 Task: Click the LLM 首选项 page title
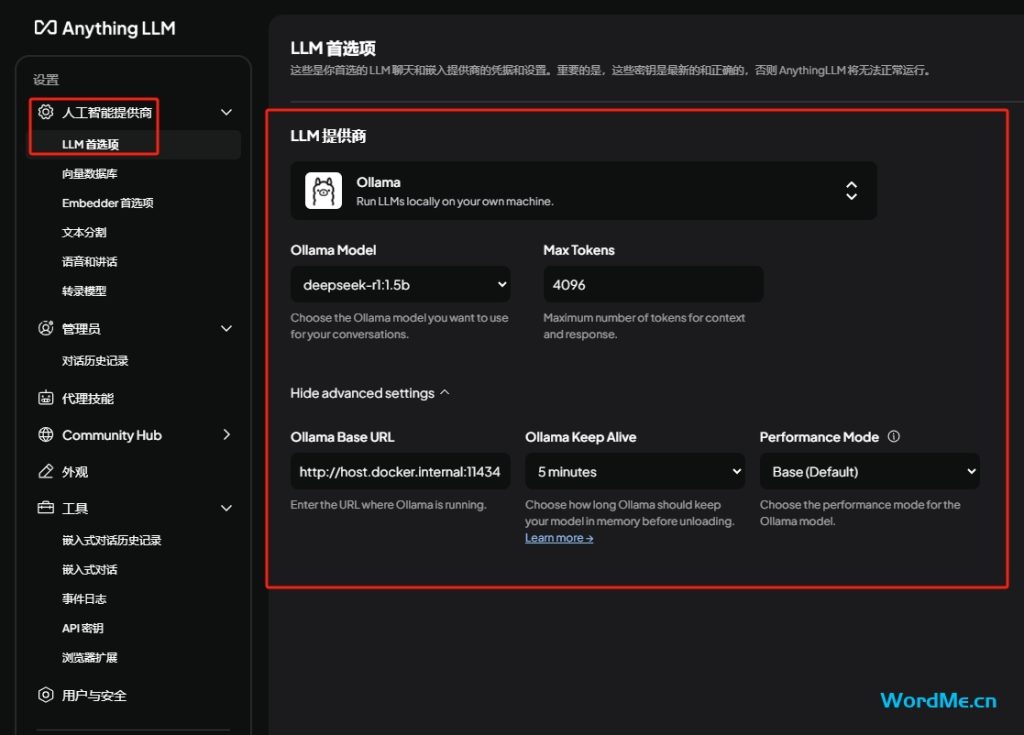333,48
